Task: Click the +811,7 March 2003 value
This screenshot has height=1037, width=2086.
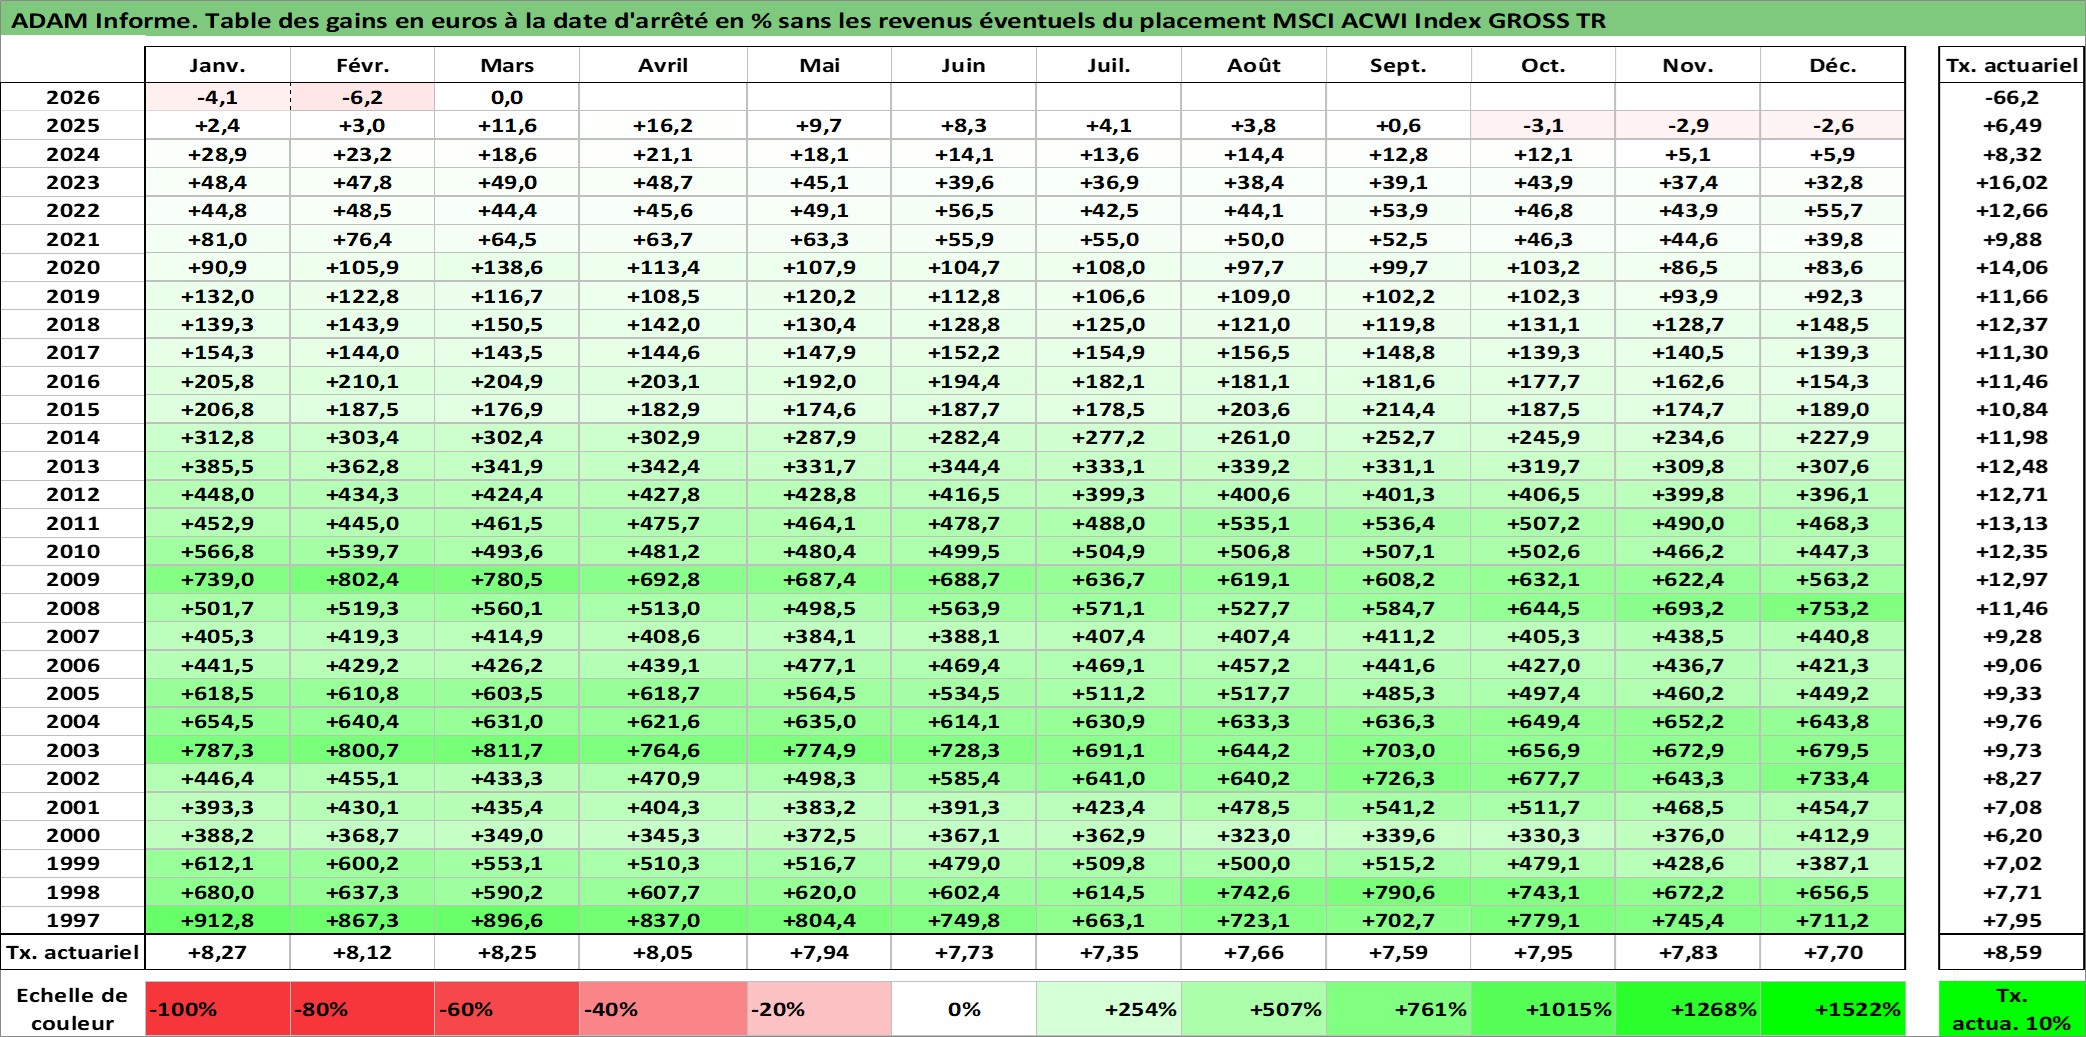Action: 507,750
